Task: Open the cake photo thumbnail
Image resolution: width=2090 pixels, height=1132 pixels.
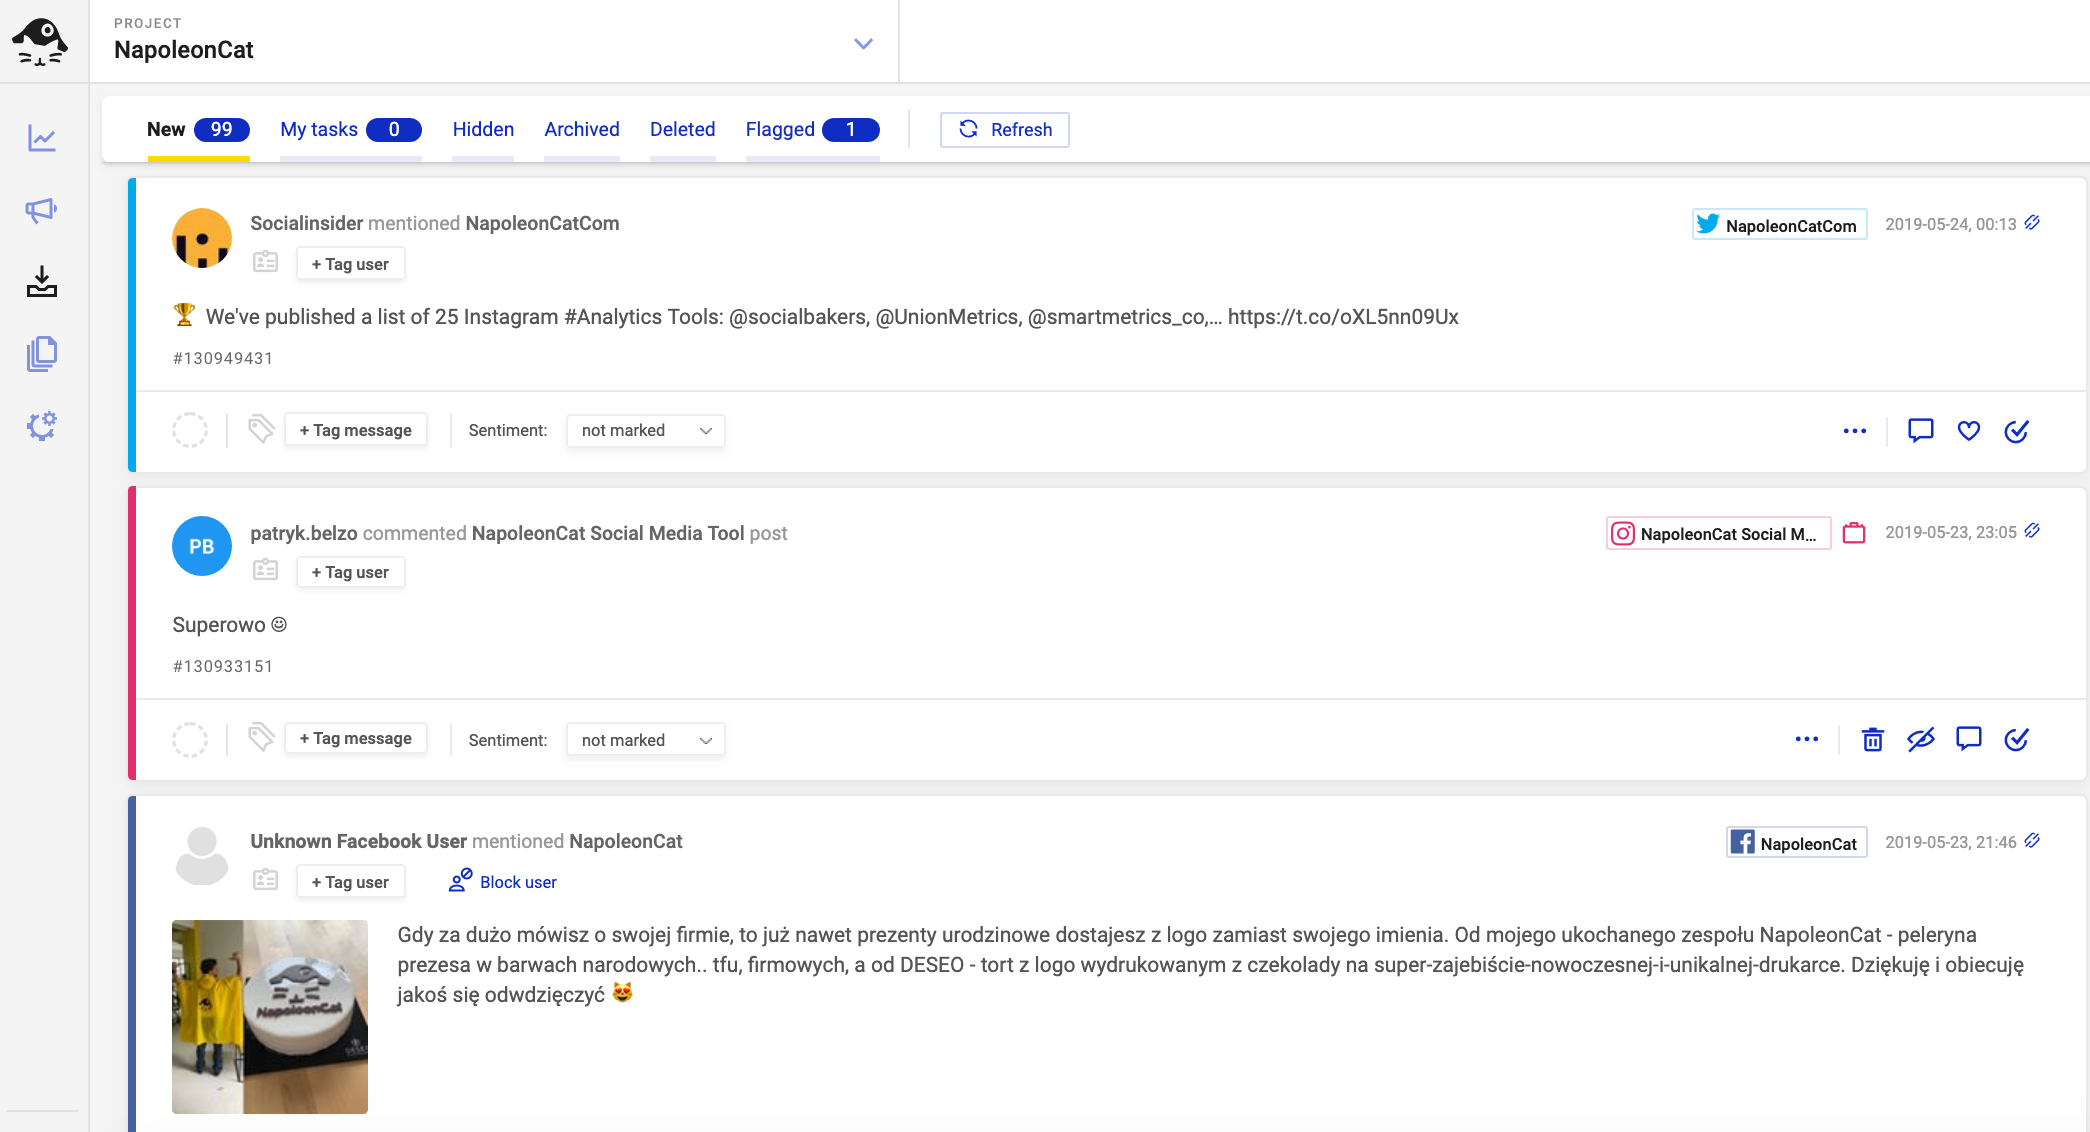Action: pos(270,1017)
